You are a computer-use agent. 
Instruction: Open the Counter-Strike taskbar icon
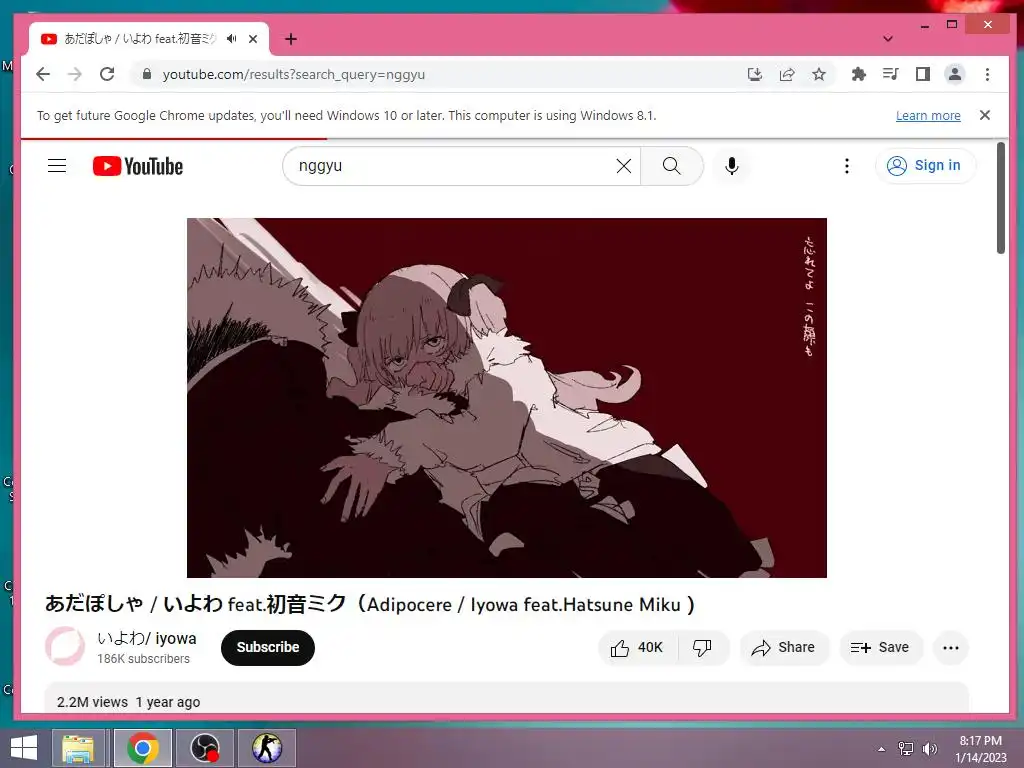point(266,748)
